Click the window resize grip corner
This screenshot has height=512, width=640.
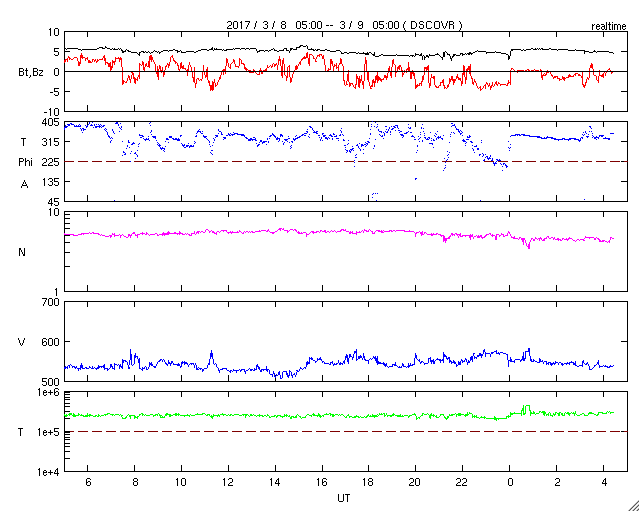tap(634, 506)
